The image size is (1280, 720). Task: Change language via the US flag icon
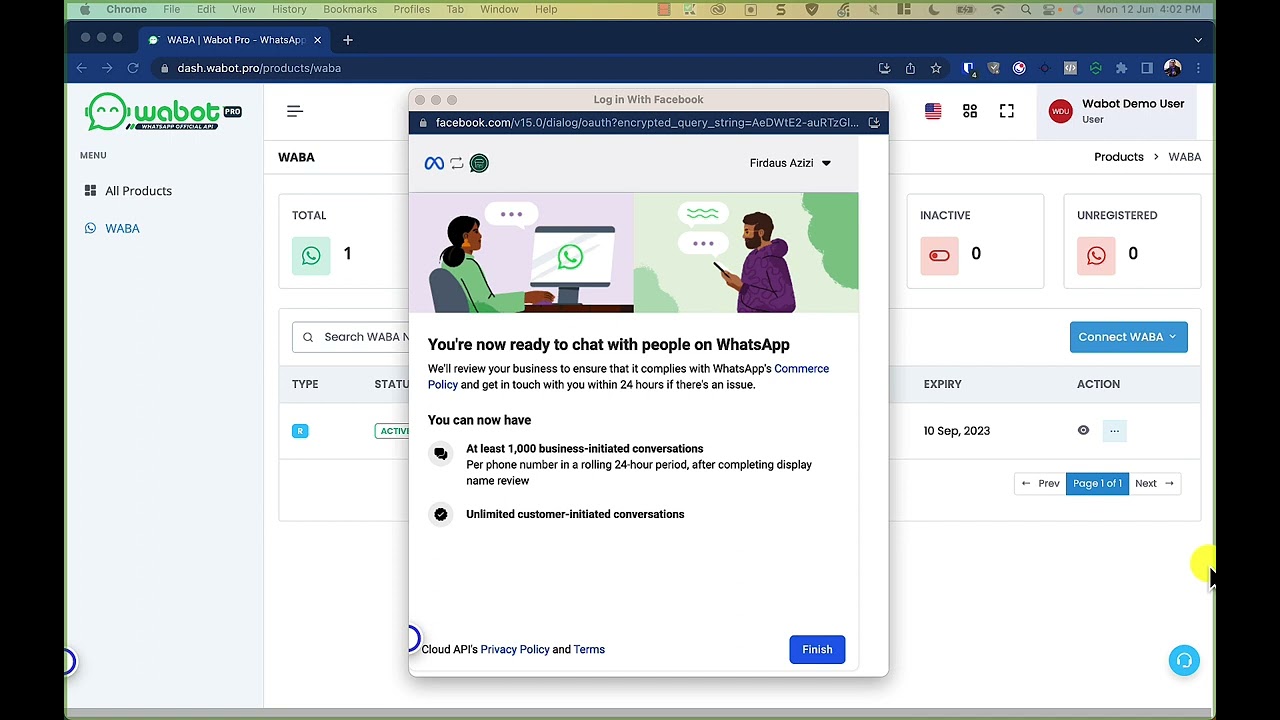933,111
